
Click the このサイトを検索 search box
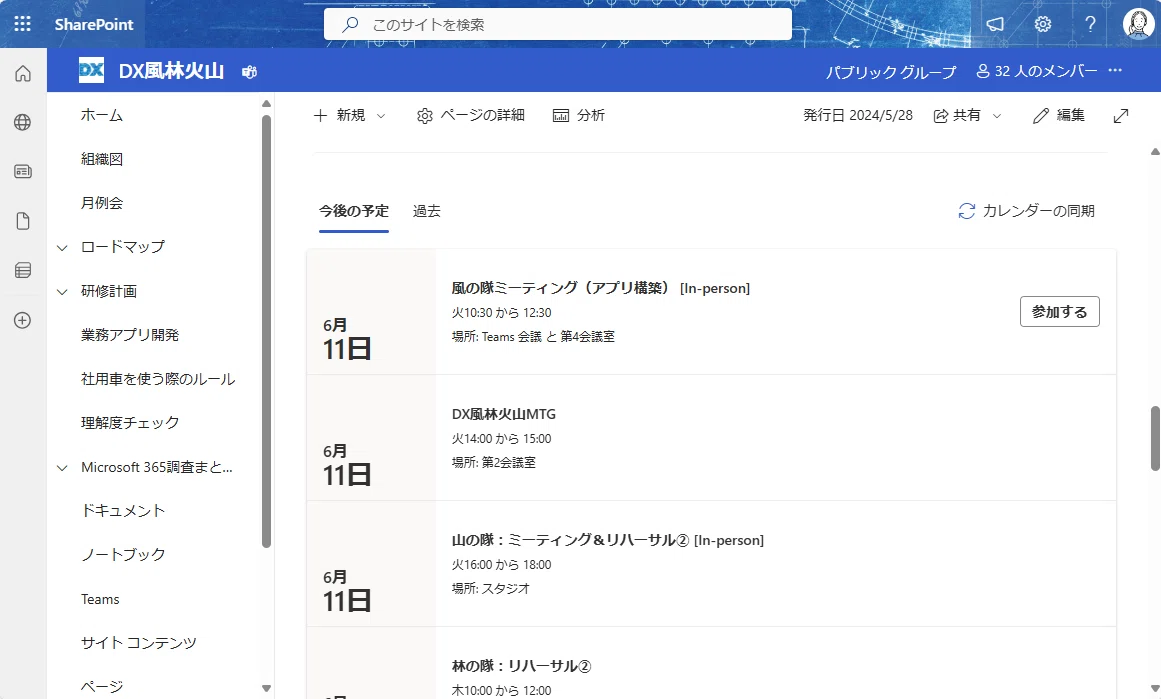[558, 24]
